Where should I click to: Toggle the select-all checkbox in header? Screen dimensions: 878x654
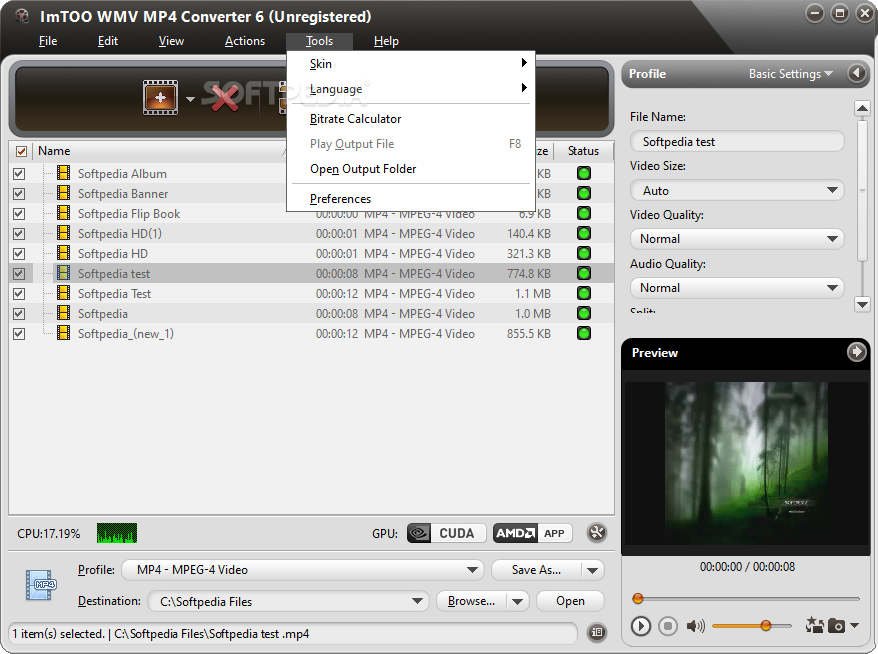[21, 151]
